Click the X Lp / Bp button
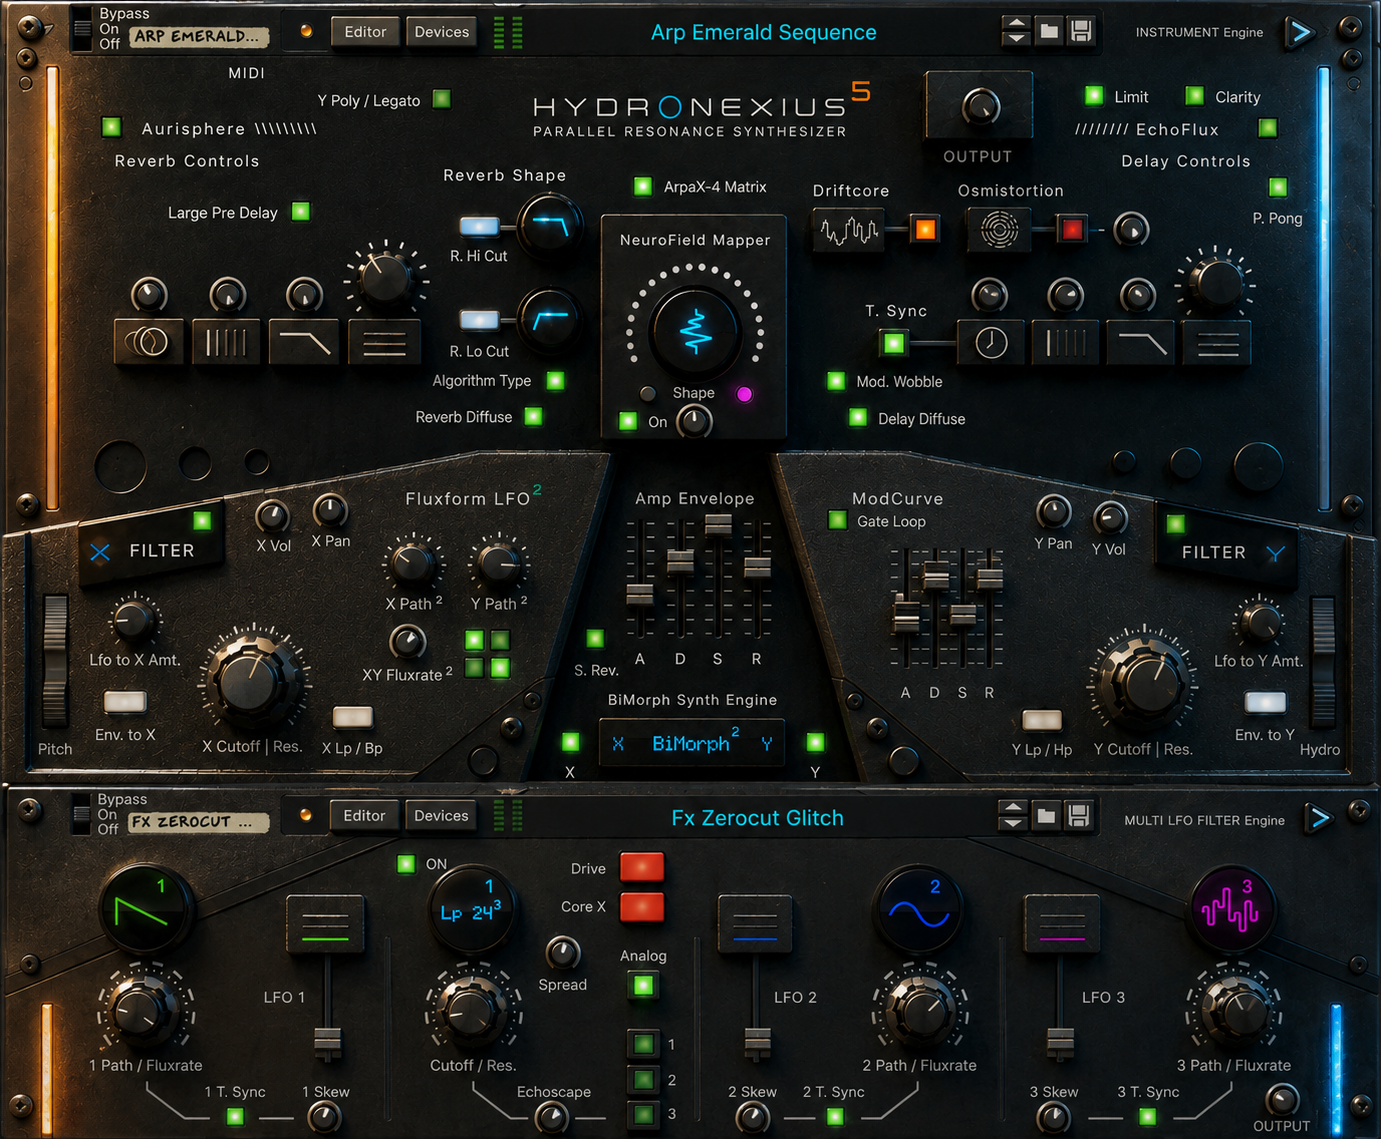This screenshot has height=1139, width=1381. pos(352,716)
